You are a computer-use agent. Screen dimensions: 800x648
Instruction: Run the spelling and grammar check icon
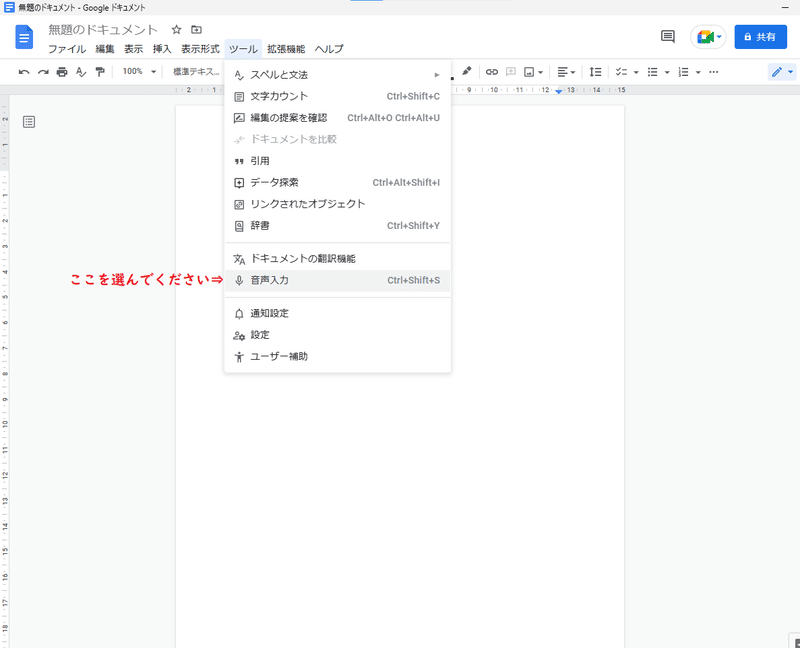80,71
